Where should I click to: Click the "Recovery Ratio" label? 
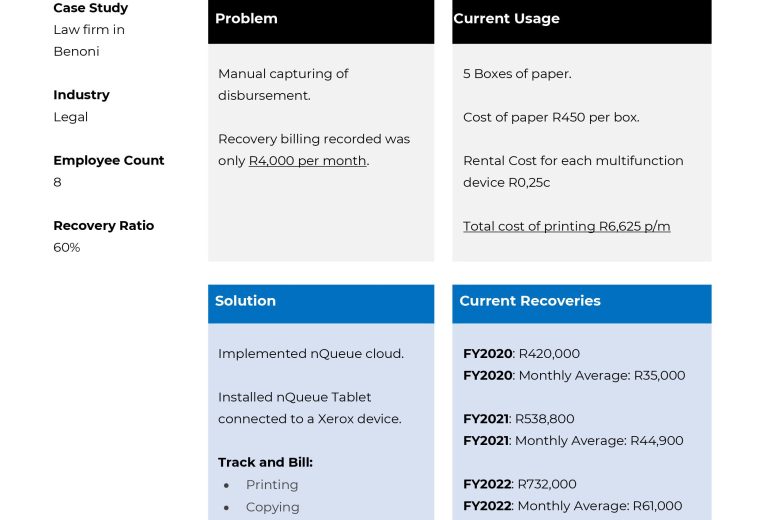(x=103, y=225)
